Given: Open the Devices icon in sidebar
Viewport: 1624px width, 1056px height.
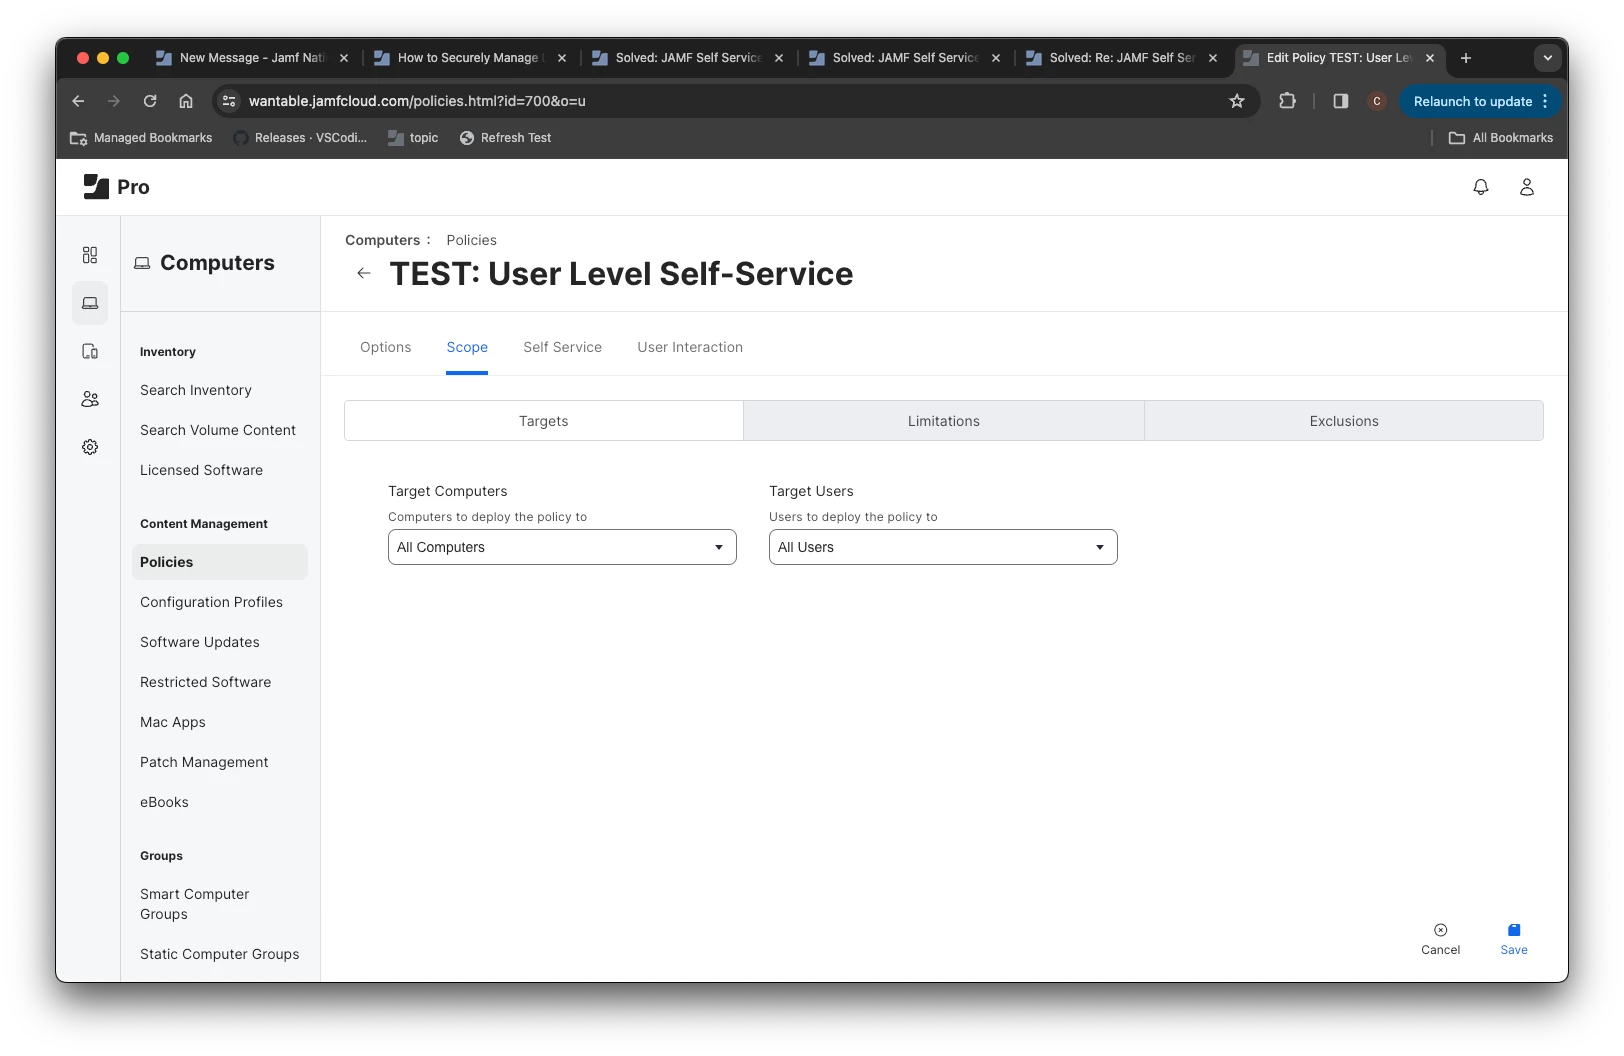Looking at the screenshot, I should [90, 351].
